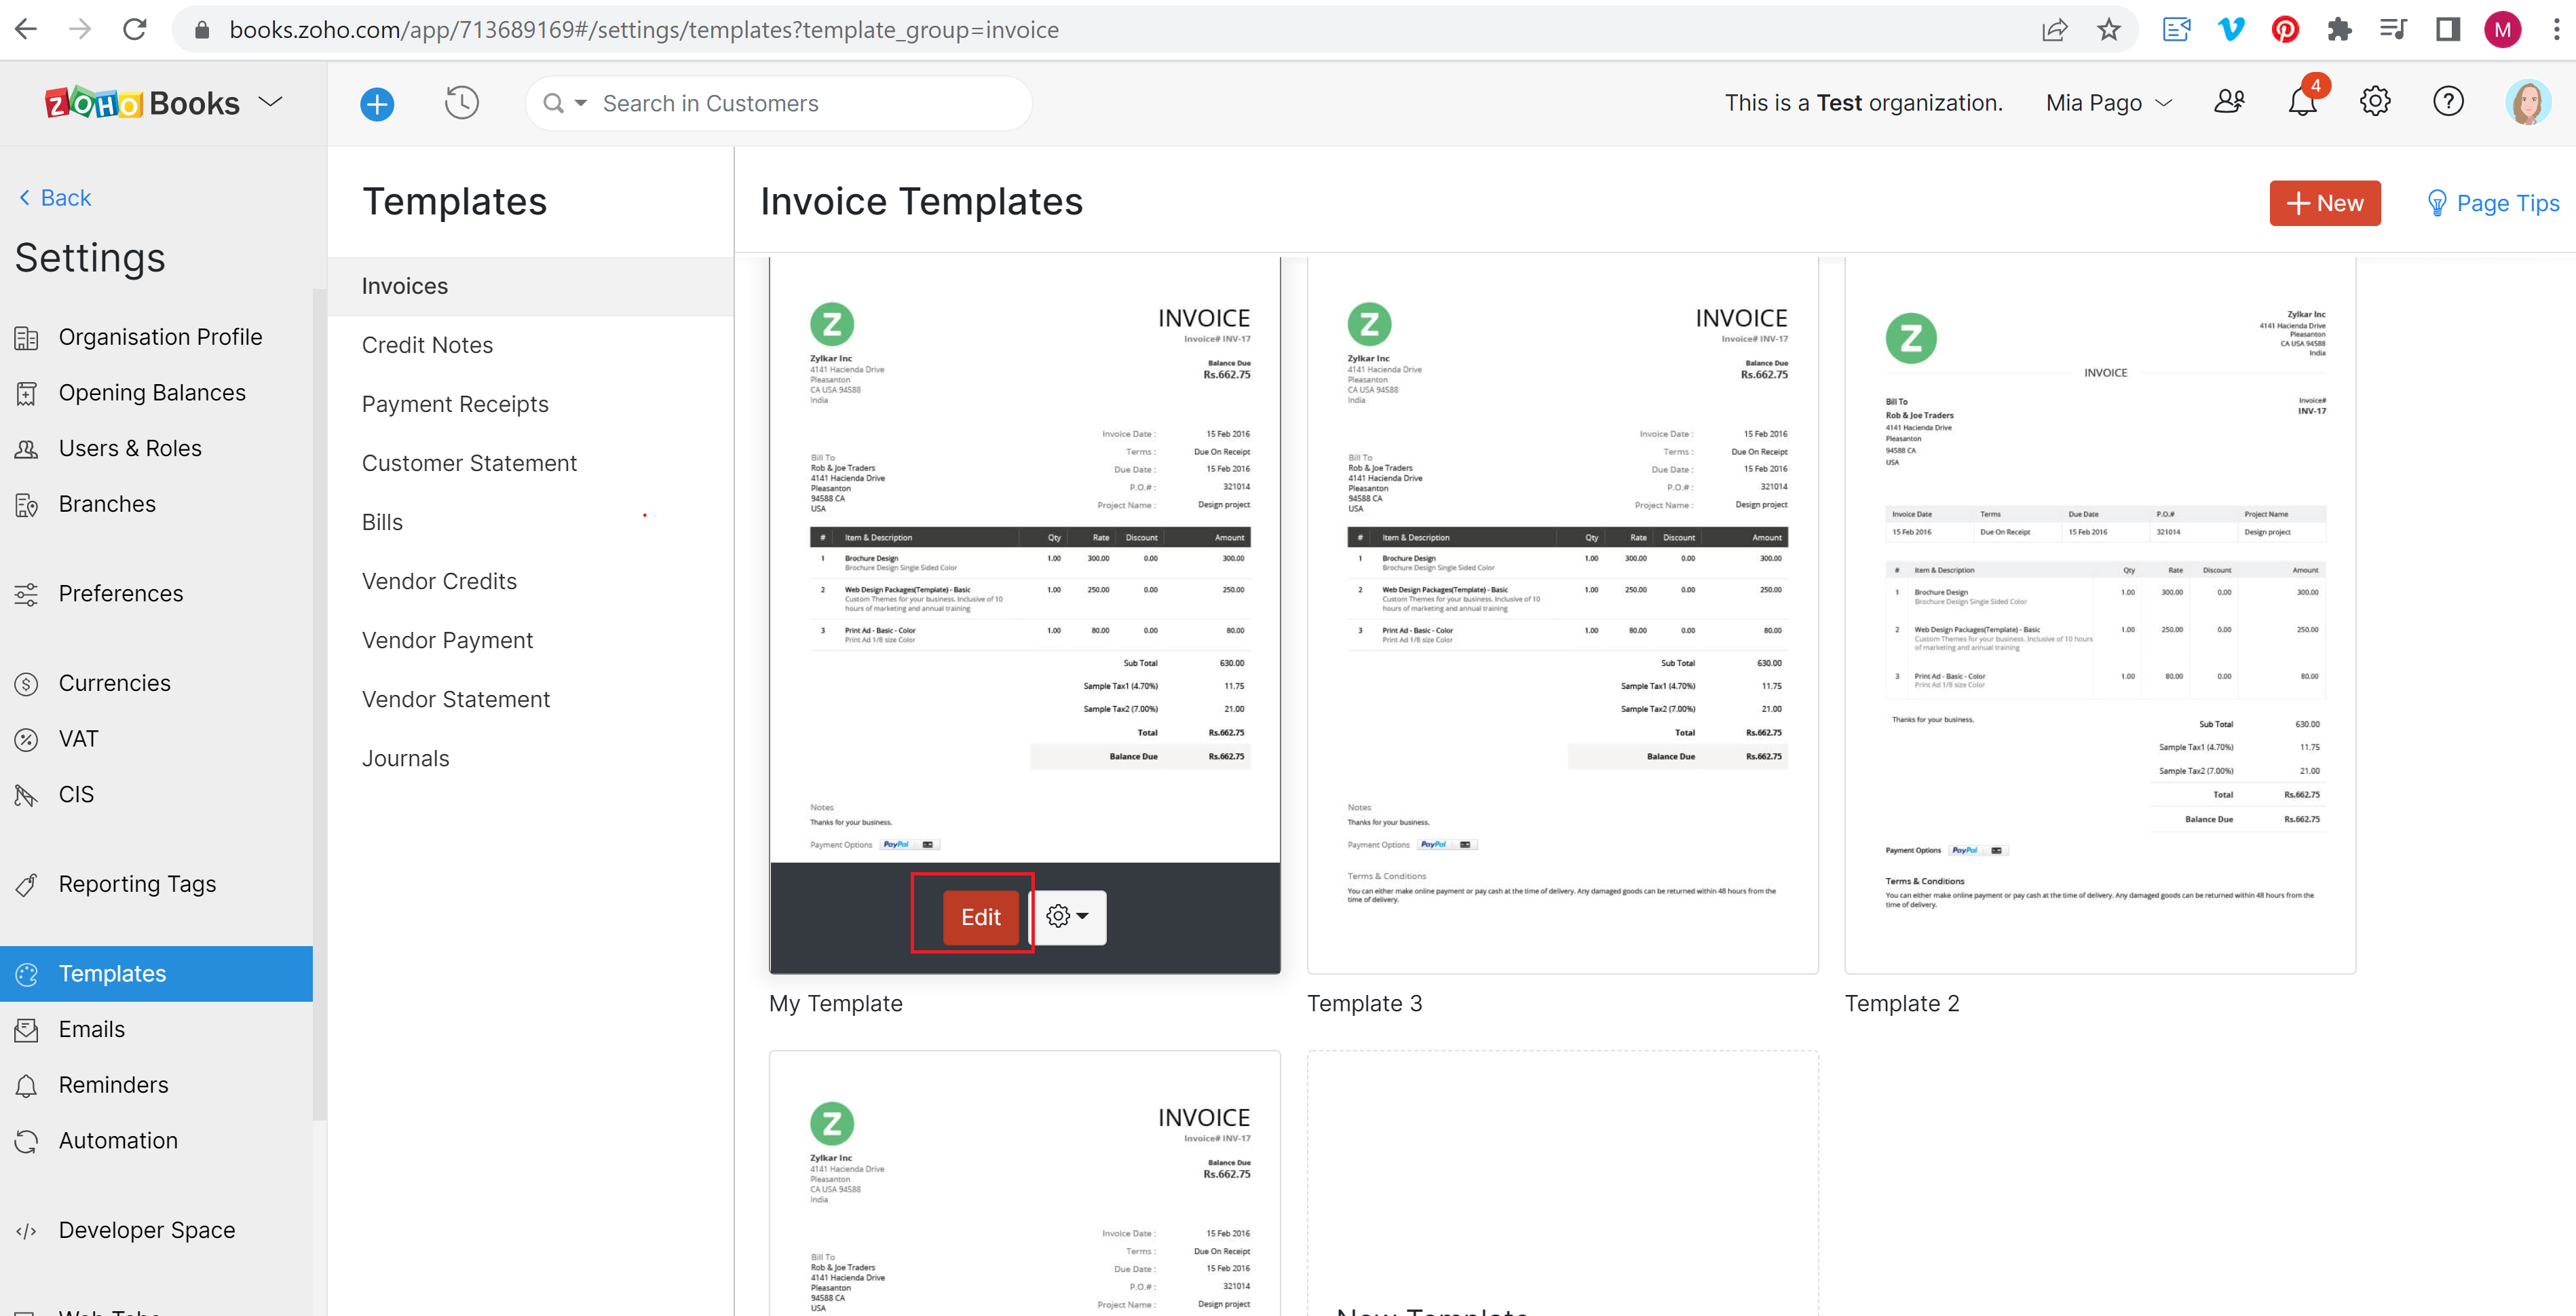Reload the page with the refresh icon
This screenshot has width=2576, height=1316.
pos(135,29)
